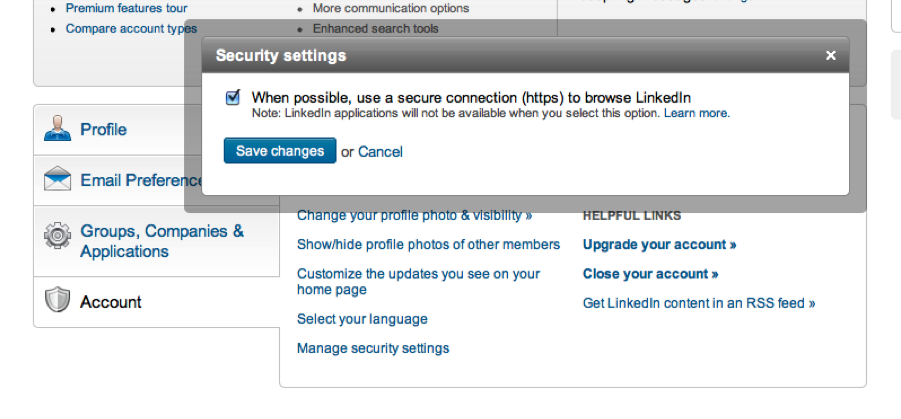Open Change your profile photo & visibility
Viewport: 901px width, 419px height.
414,215
